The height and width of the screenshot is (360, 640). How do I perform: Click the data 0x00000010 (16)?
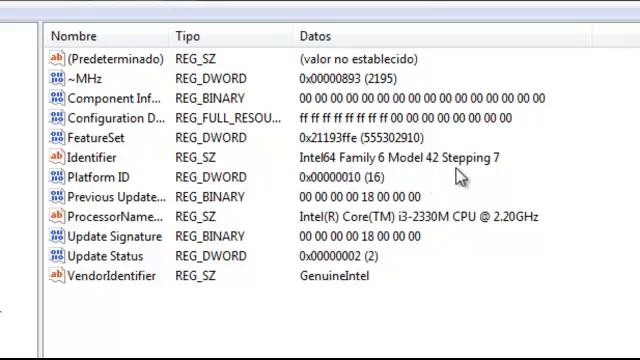click(x=342, y=178)
